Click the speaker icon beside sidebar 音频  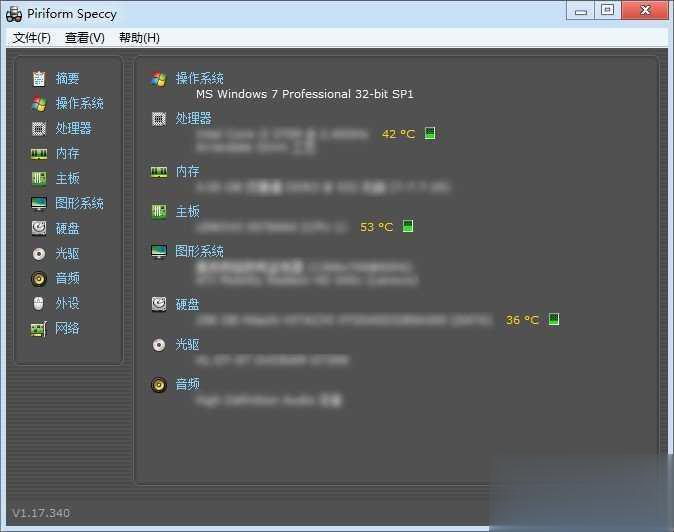coord(39,278)
